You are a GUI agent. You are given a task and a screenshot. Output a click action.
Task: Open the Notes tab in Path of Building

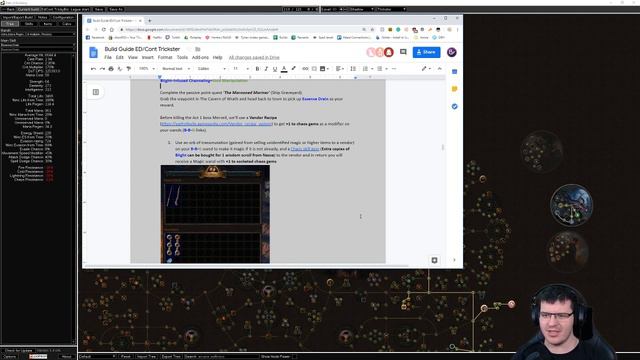(x=42, y=17)
